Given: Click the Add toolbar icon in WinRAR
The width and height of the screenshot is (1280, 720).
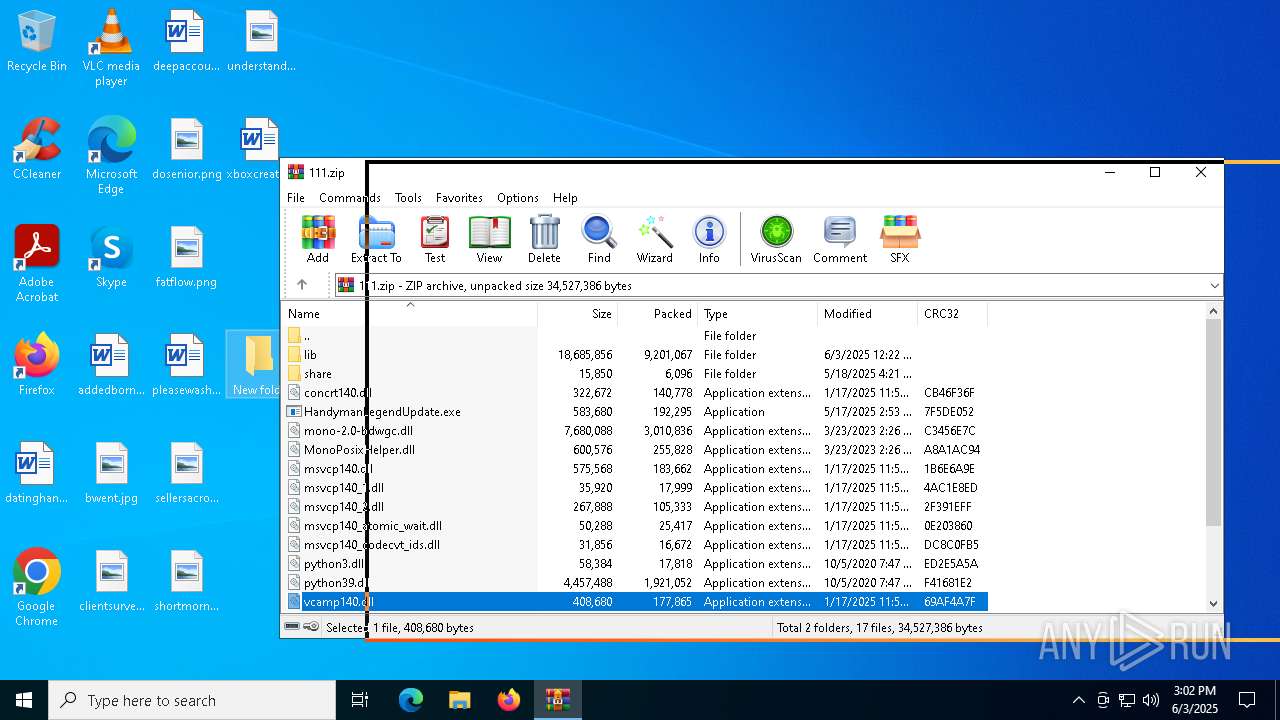Looking at the screenshot, I should (x=318, y=239).
